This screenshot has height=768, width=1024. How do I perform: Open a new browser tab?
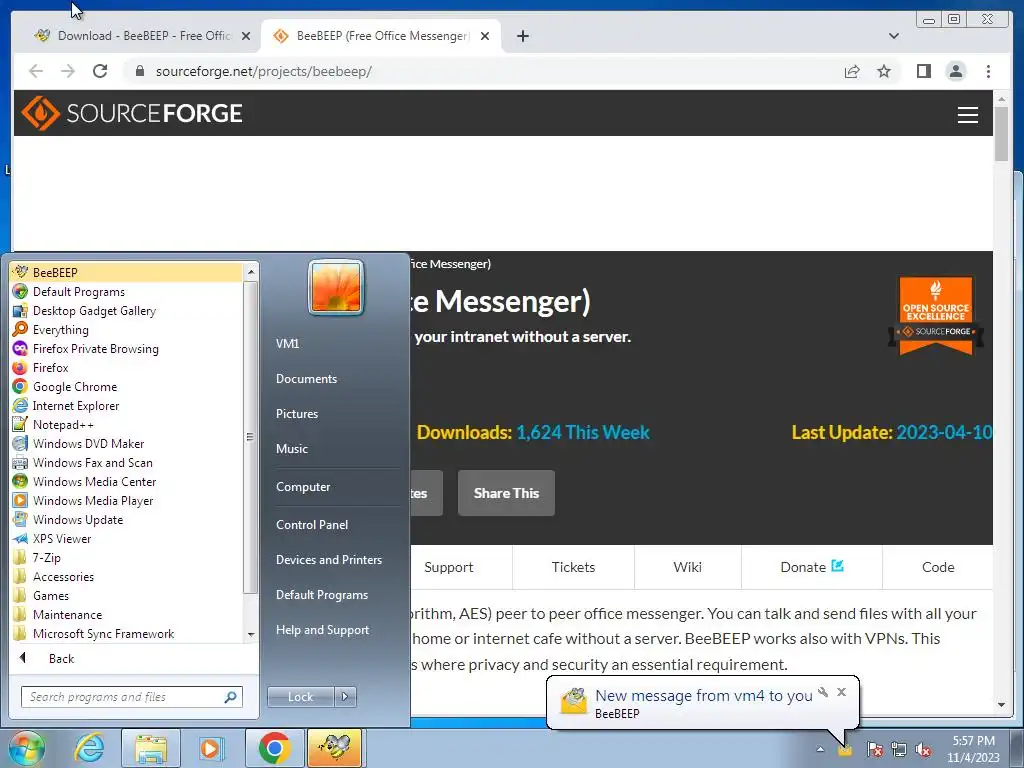coord(522,36)
